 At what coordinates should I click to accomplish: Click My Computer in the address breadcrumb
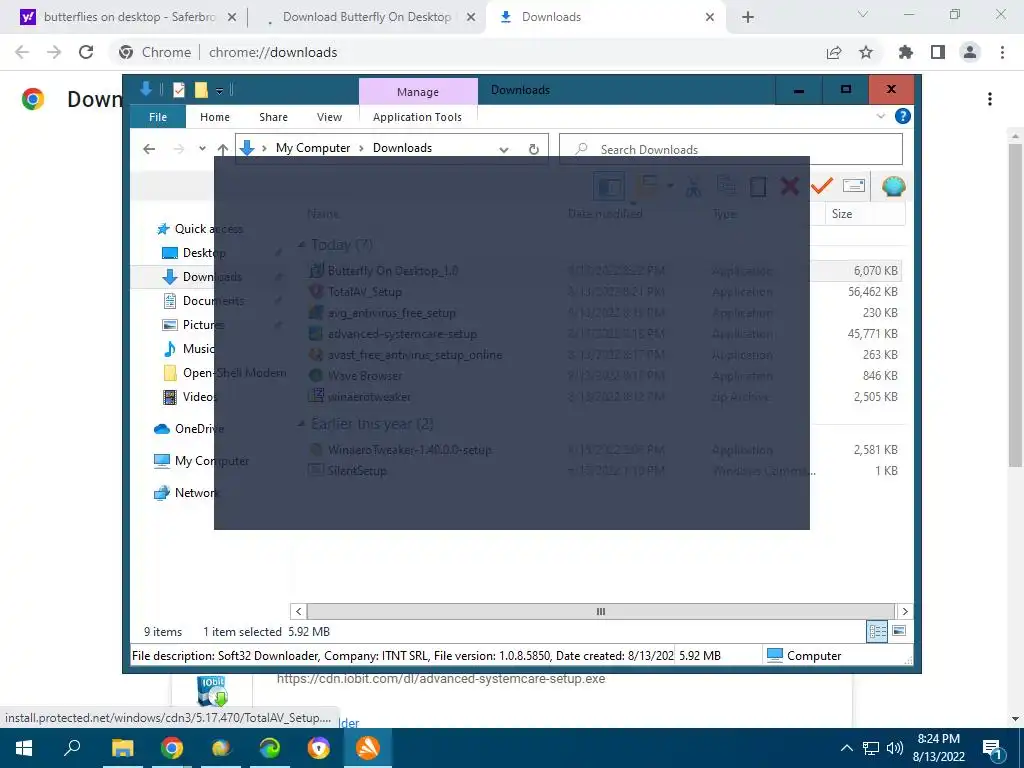(313, 148)
